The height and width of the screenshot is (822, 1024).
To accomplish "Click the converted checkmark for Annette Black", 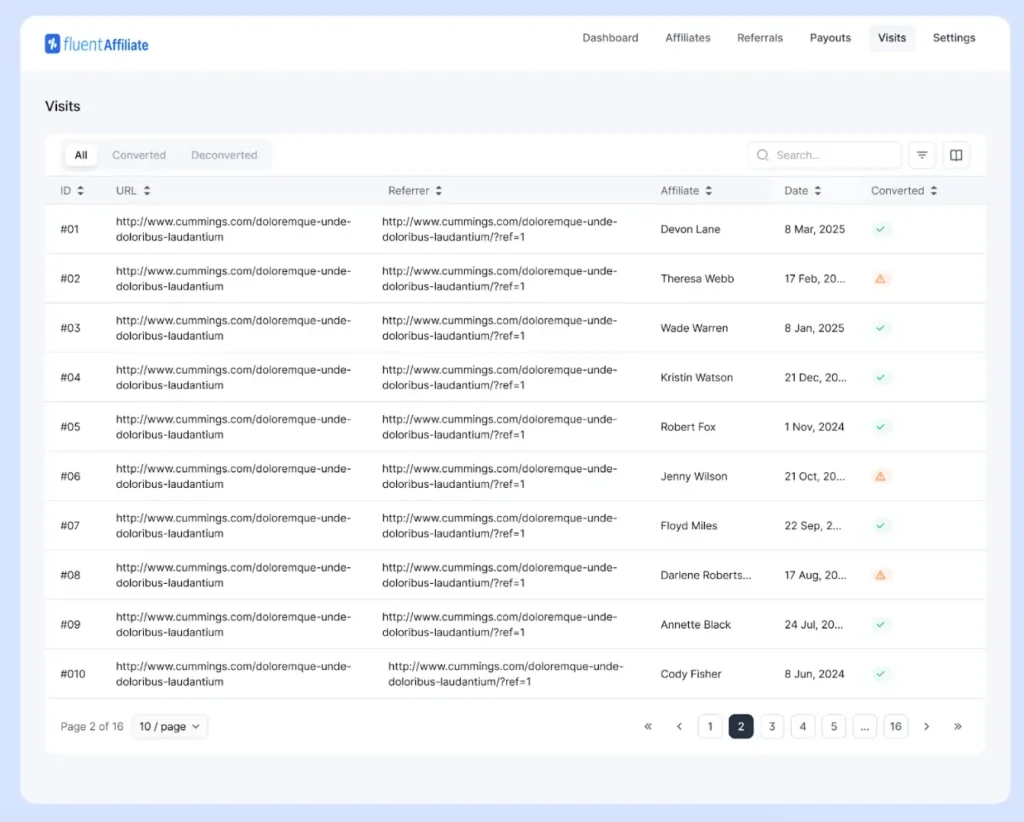I will (880, 625).
